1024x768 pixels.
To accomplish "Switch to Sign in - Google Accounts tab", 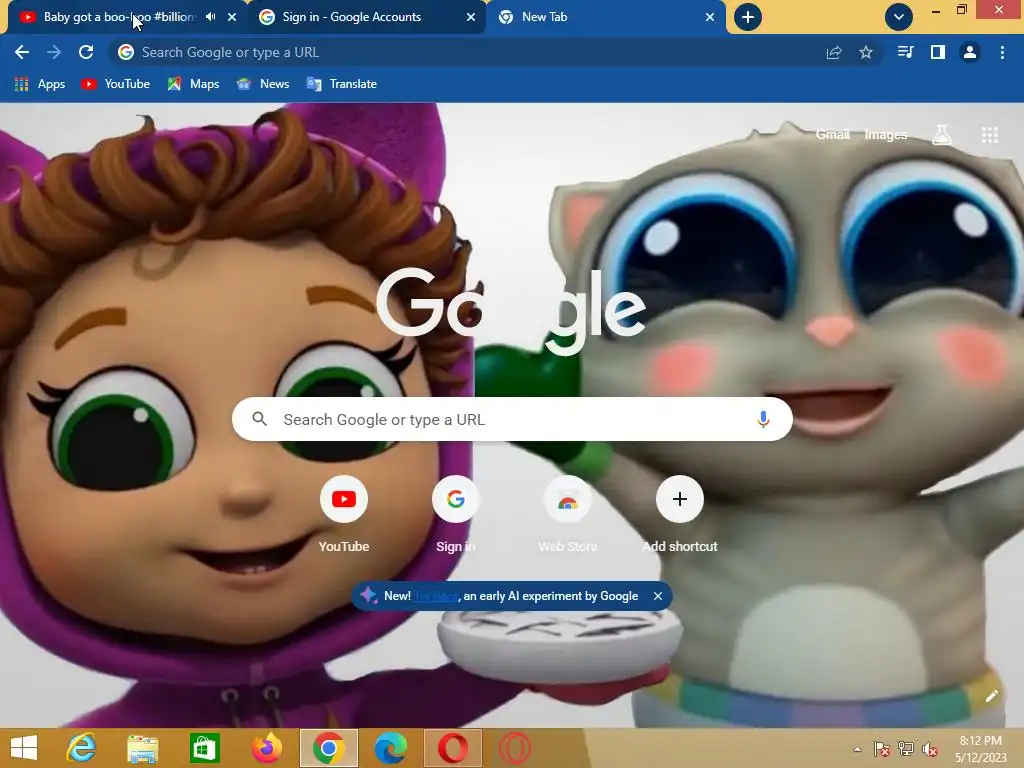I will tap(353, 17).
